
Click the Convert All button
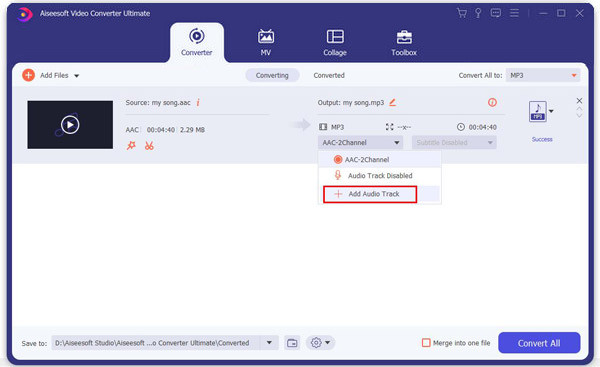click(x=539, y=343)
